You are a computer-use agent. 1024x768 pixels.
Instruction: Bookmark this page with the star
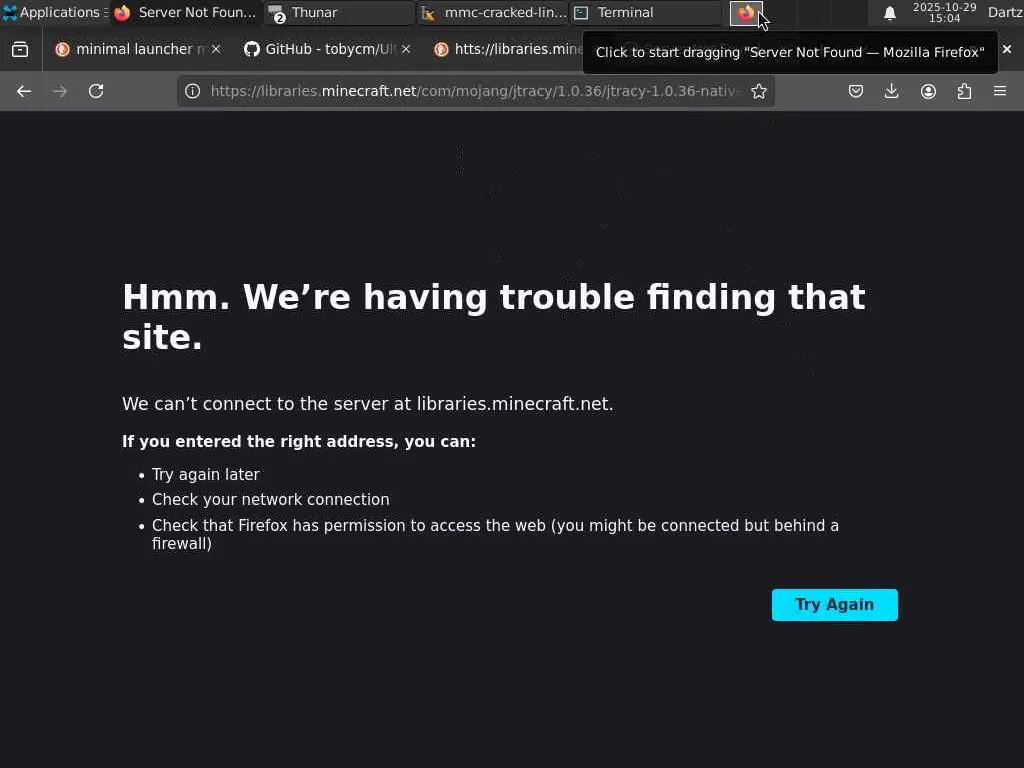click(x=758, y=91)
